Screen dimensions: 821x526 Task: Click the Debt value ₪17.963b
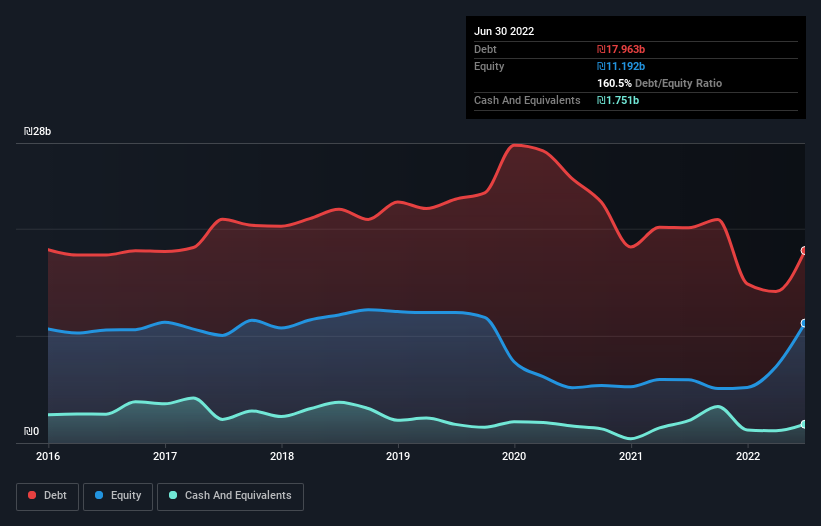(x=621, y=49)
